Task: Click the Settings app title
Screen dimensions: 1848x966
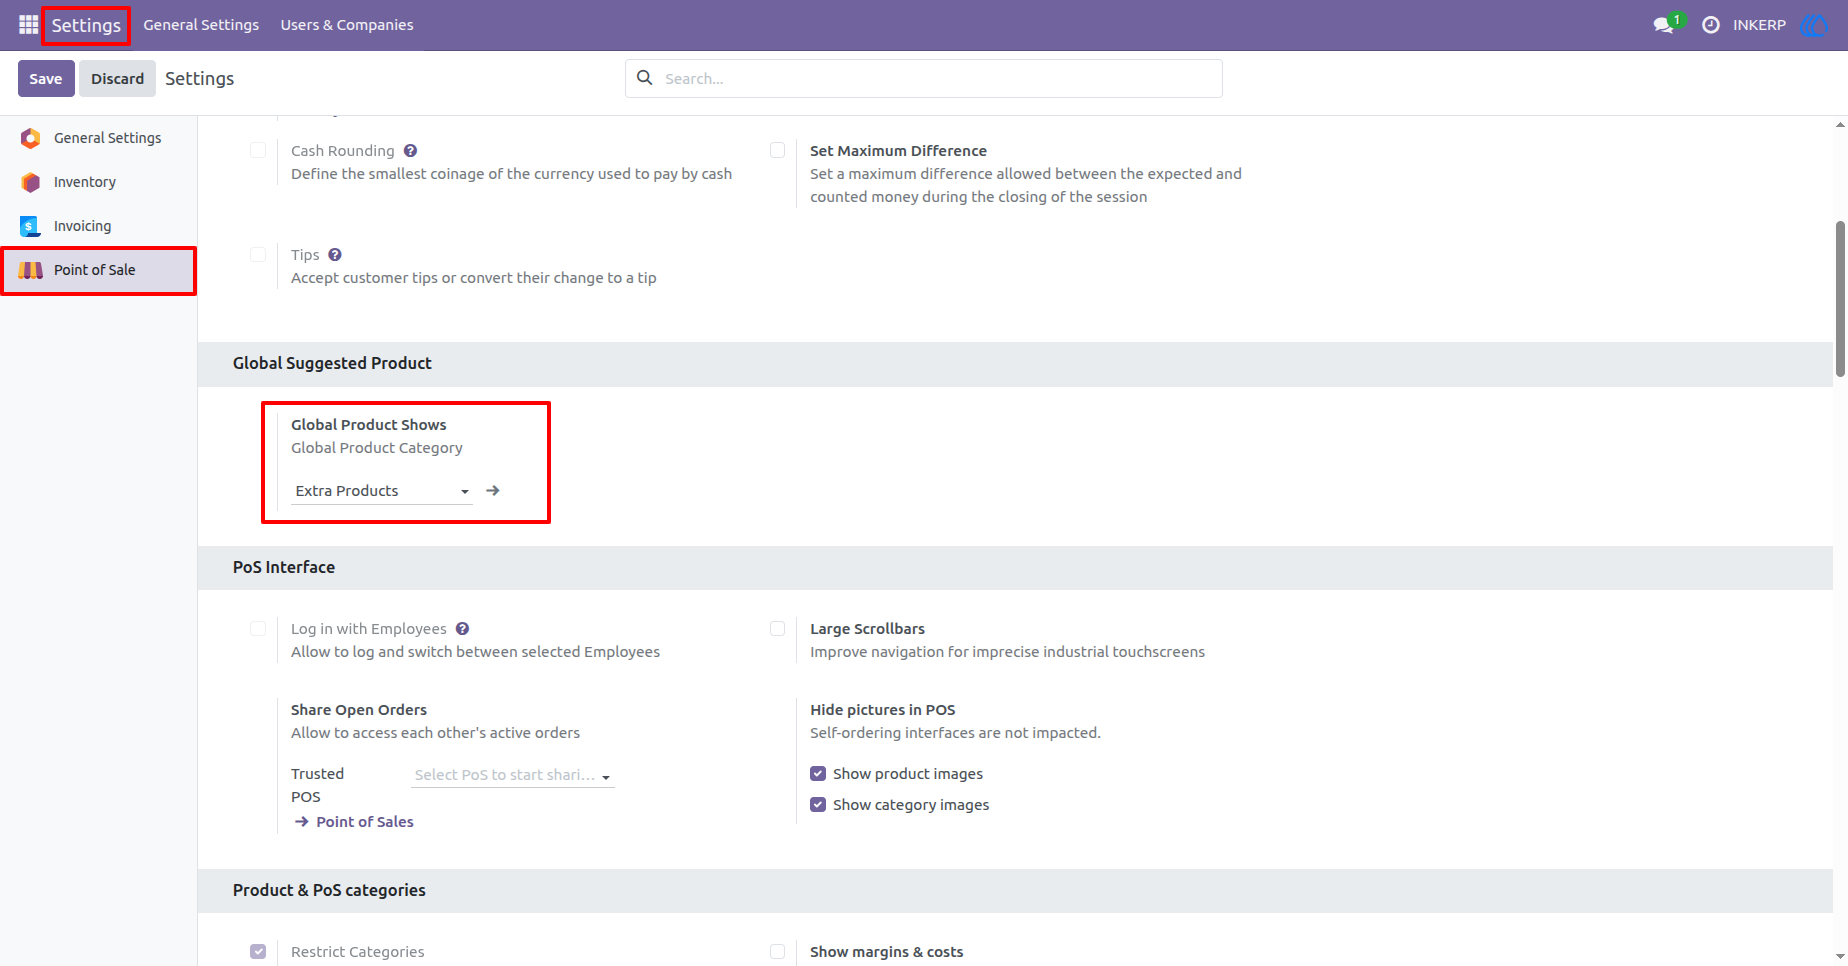Action: click(x=86, y=25)
